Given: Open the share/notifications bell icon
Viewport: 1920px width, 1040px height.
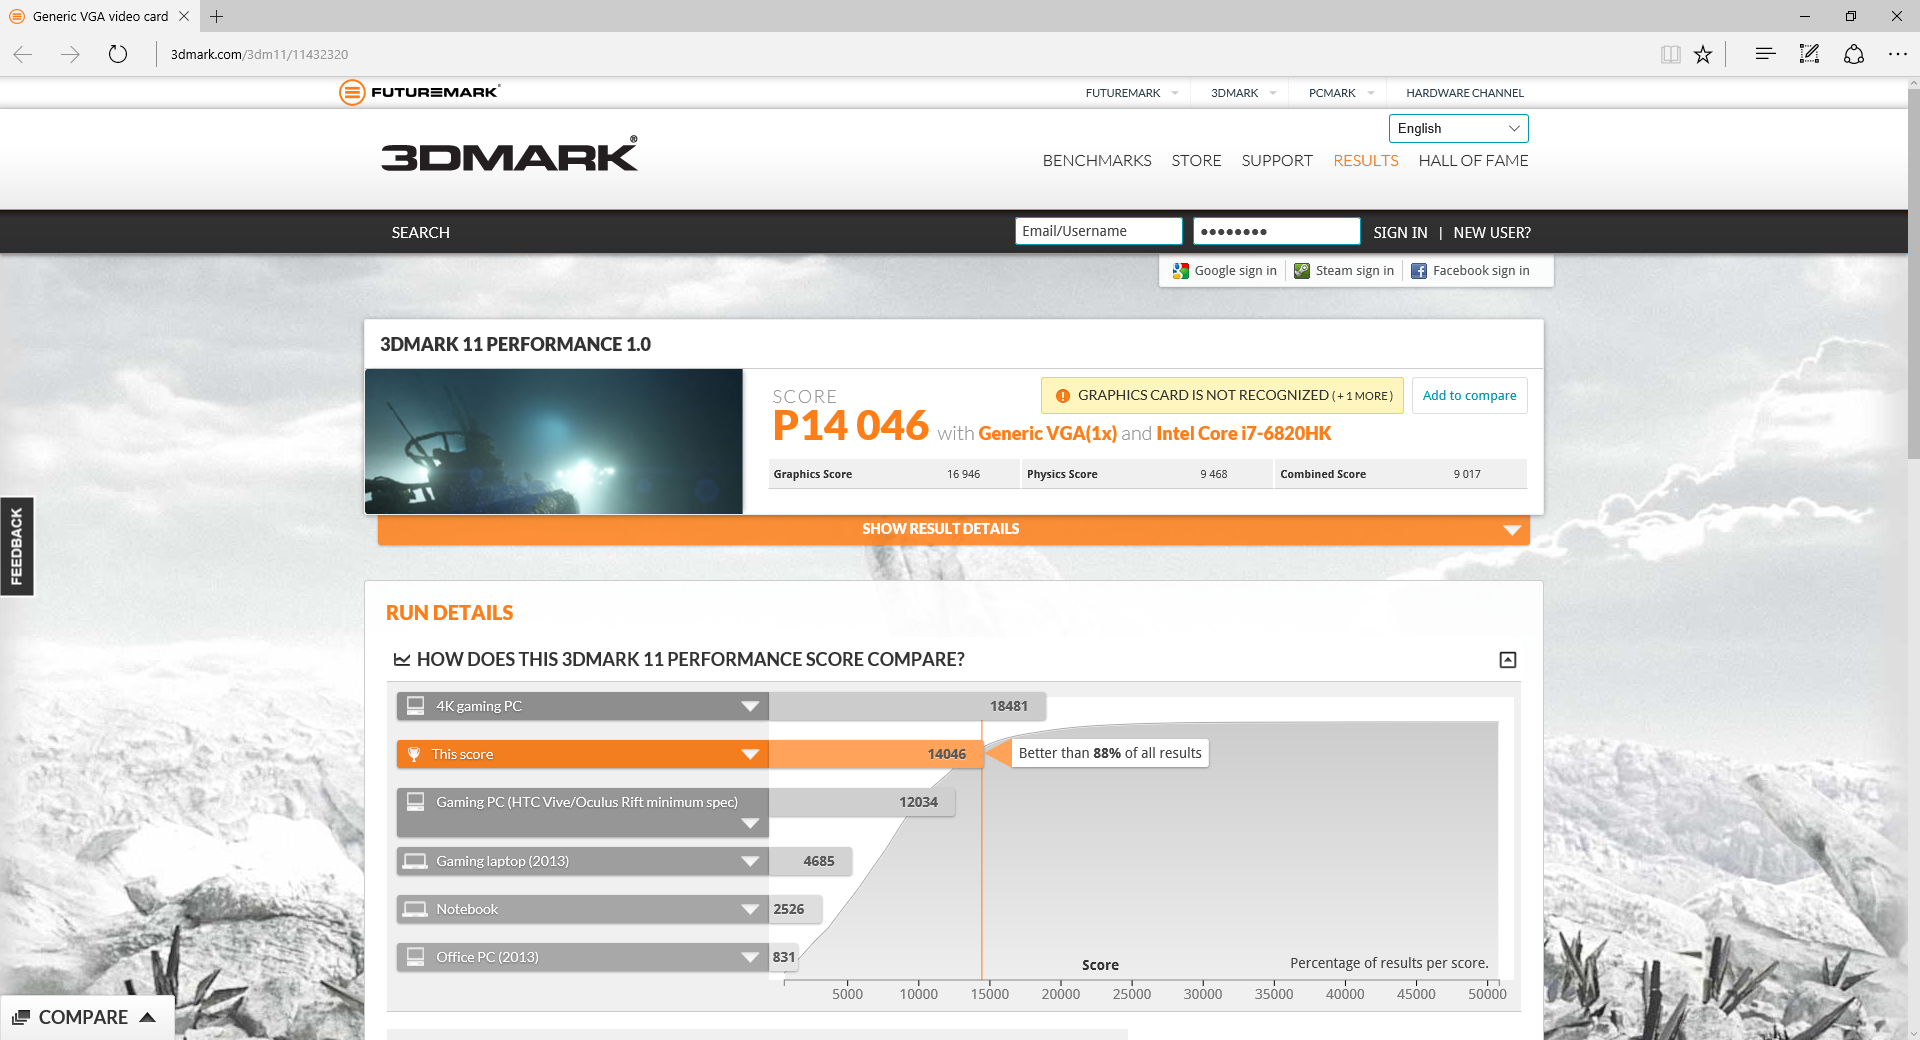Looking at the screenshot, I should click(1854, 54).
